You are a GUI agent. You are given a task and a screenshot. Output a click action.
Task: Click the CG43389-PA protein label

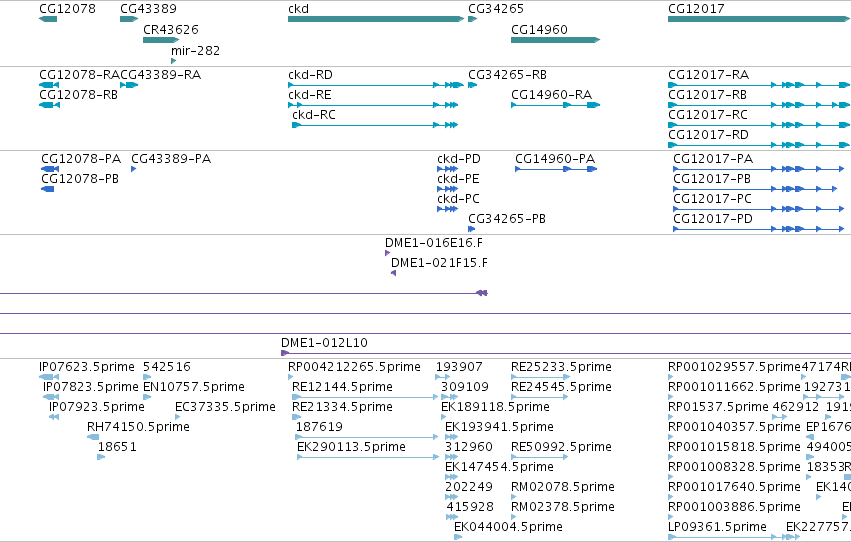click(x=171, y=158)
